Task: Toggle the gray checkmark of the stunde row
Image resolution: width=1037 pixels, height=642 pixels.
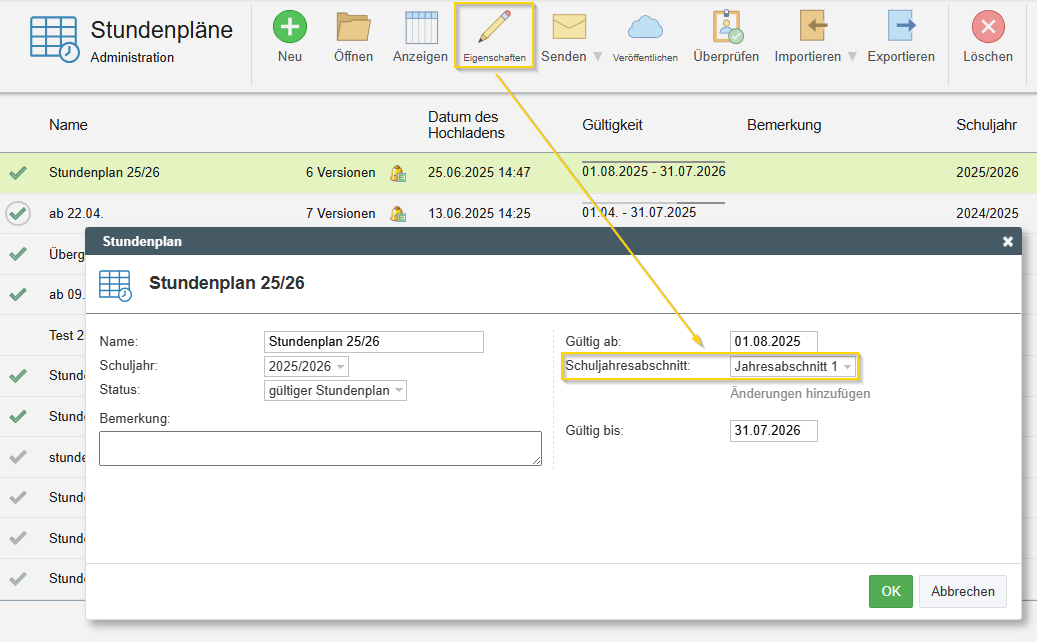Action: point(18,457)
